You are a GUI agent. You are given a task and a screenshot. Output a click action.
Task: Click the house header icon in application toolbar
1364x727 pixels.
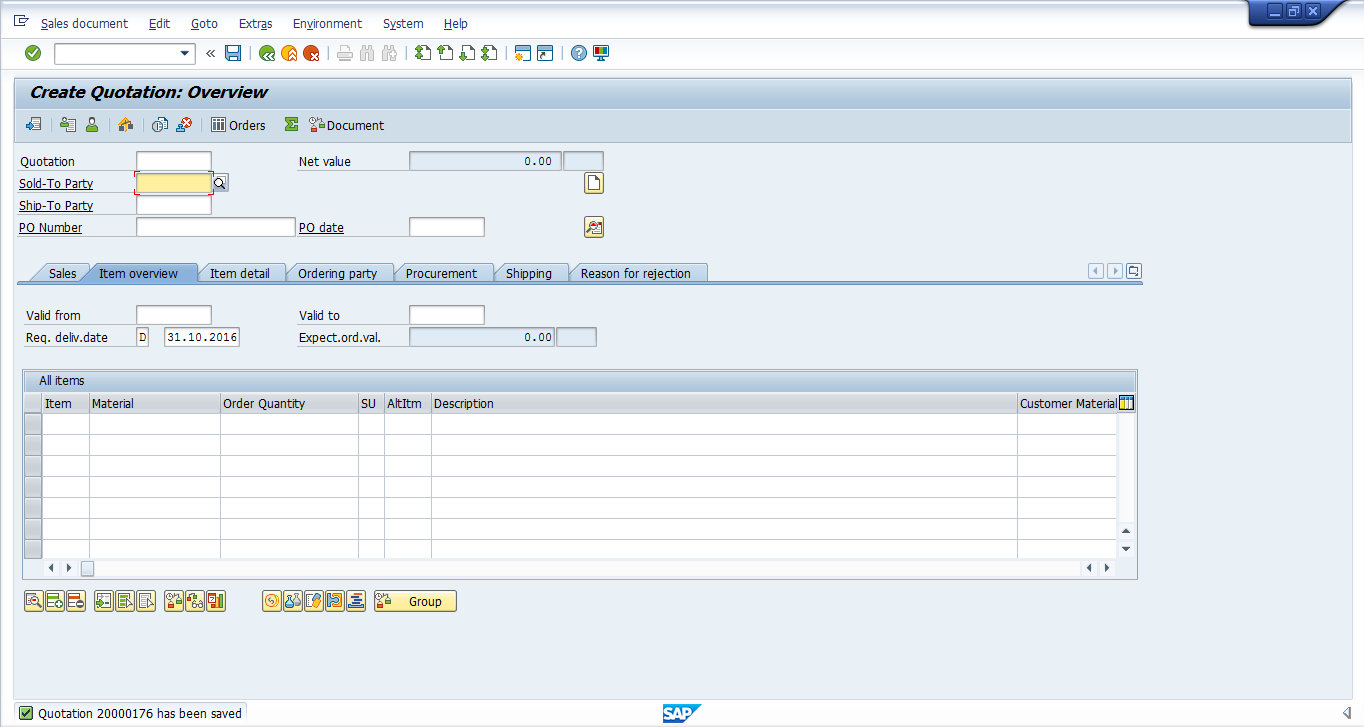(126, 125)
